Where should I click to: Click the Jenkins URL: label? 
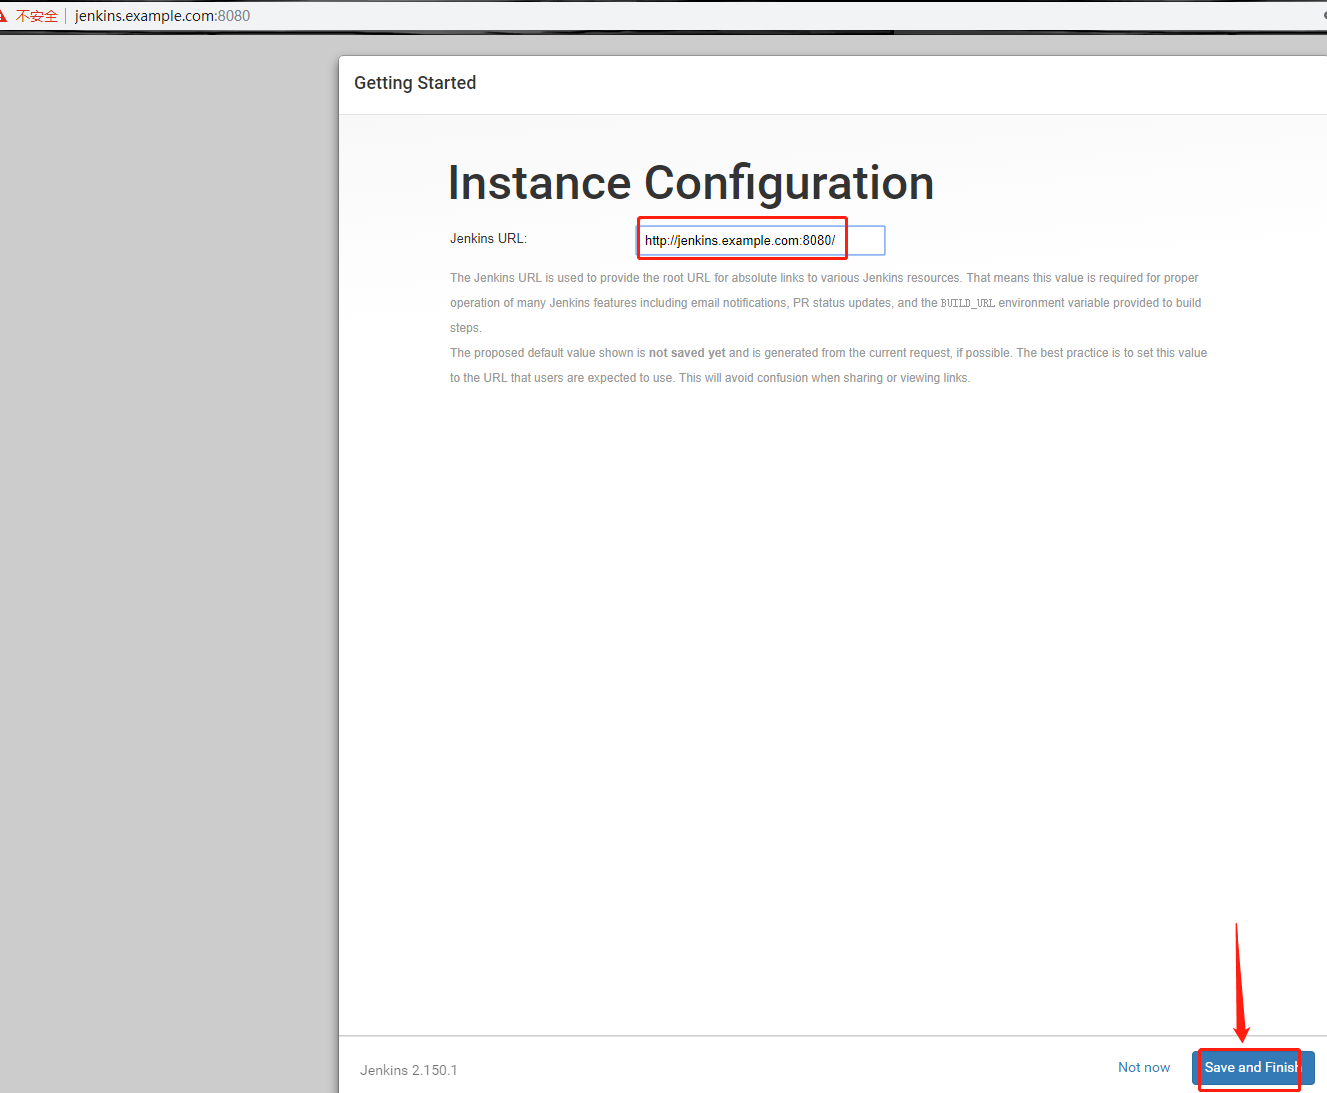[488, 239]
